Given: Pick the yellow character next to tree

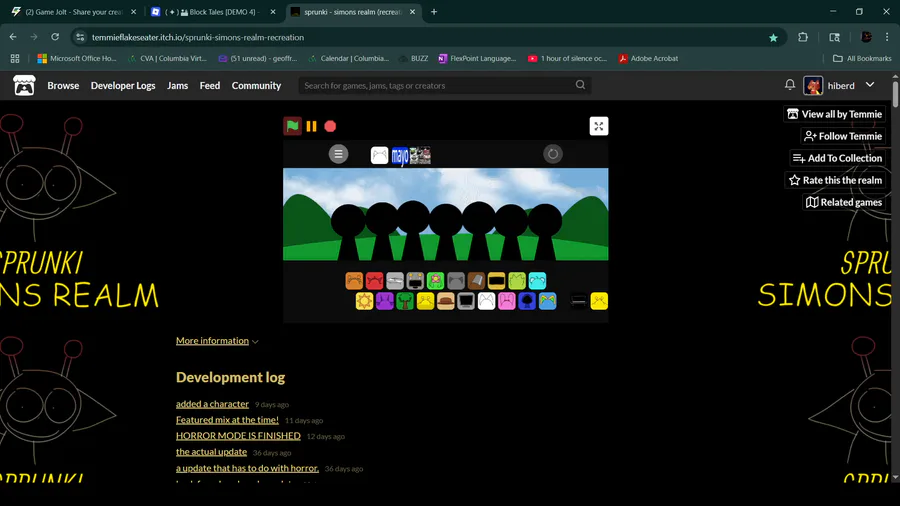Looking at the screenshot, I should pos(425,301).
